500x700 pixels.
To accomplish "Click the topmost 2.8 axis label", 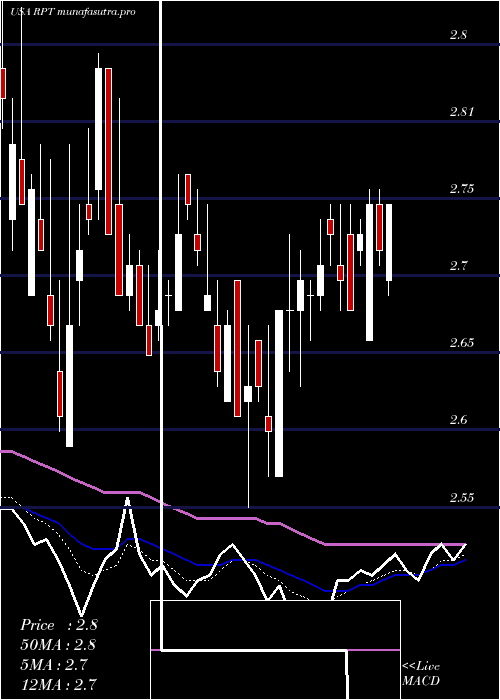I will point(458,34).
